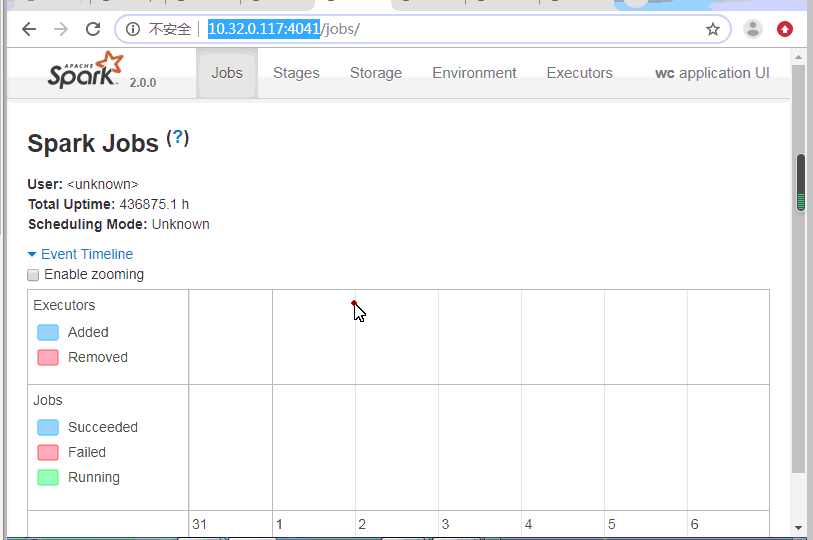The image size is (813, 540).
Task: Click the (?) help link beside Spark Jobs
Action: coord(178,138)
